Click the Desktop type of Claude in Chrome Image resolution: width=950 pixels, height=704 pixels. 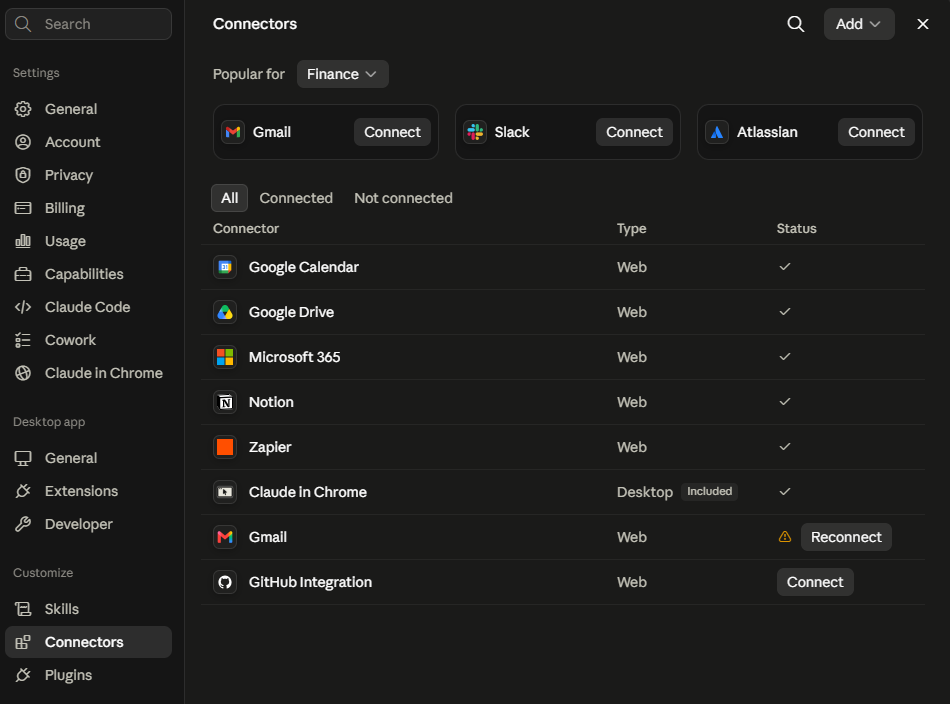[645, 492]
